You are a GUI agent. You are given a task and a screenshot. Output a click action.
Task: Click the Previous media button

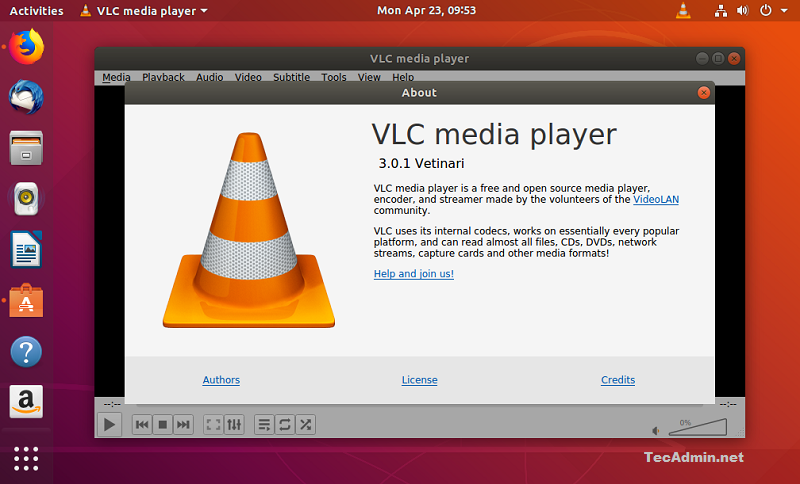point(142,424)
